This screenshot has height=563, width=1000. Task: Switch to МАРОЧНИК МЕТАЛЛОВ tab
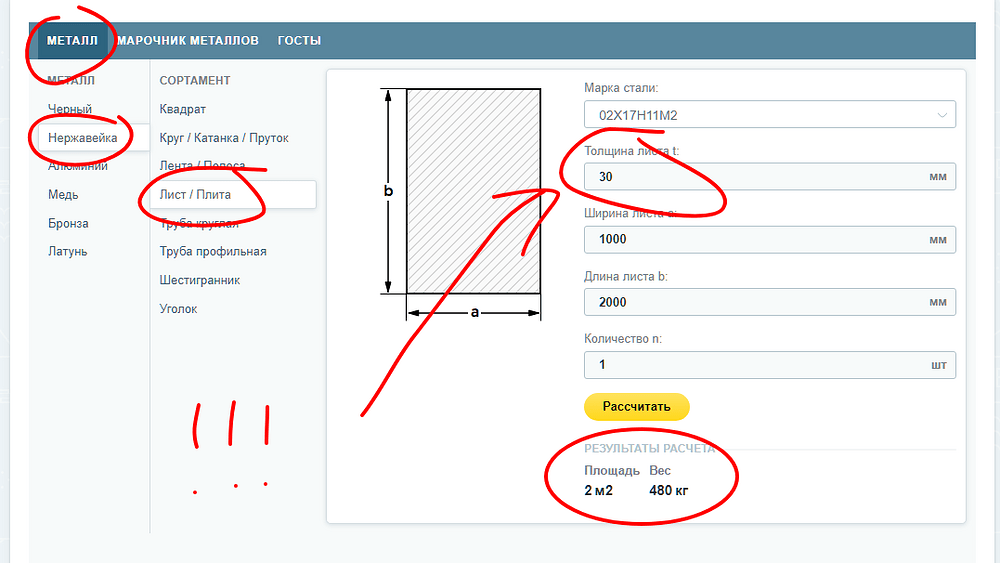click(188, 40)
